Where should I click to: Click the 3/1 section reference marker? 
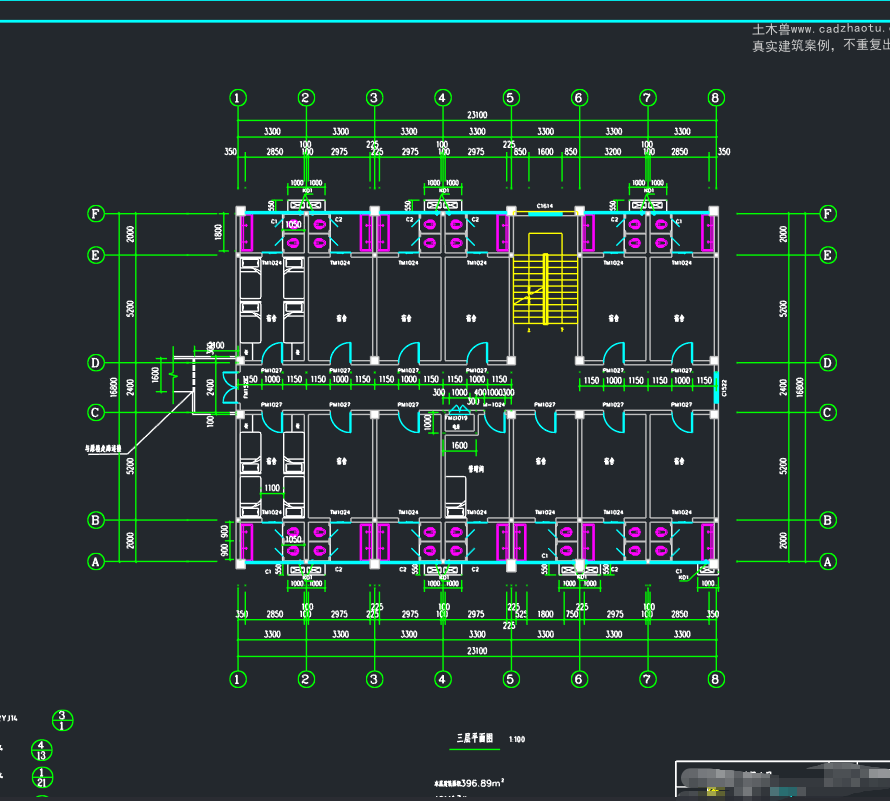coord(62,720)
